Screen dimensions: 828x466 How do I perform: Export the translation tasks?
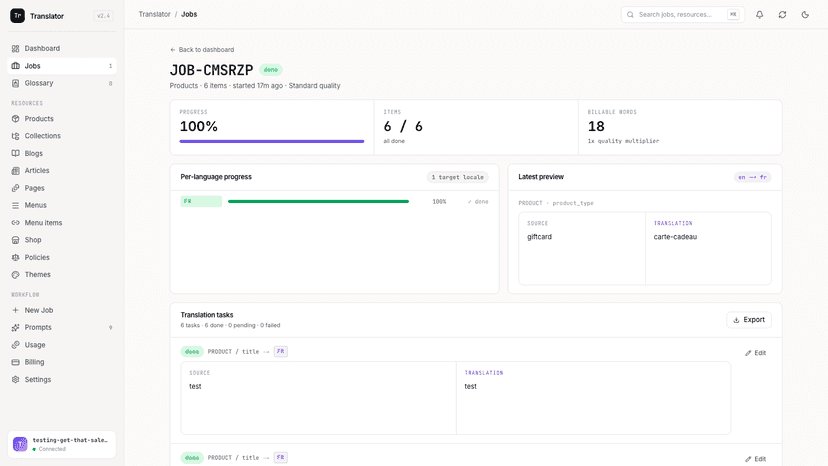(749, 320)
